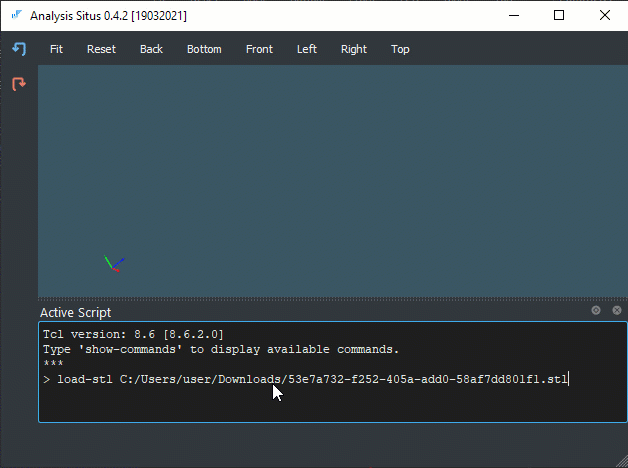Click the 'show-commands' hint line
This screenshot has width=628, height=468.
point(221,349)
